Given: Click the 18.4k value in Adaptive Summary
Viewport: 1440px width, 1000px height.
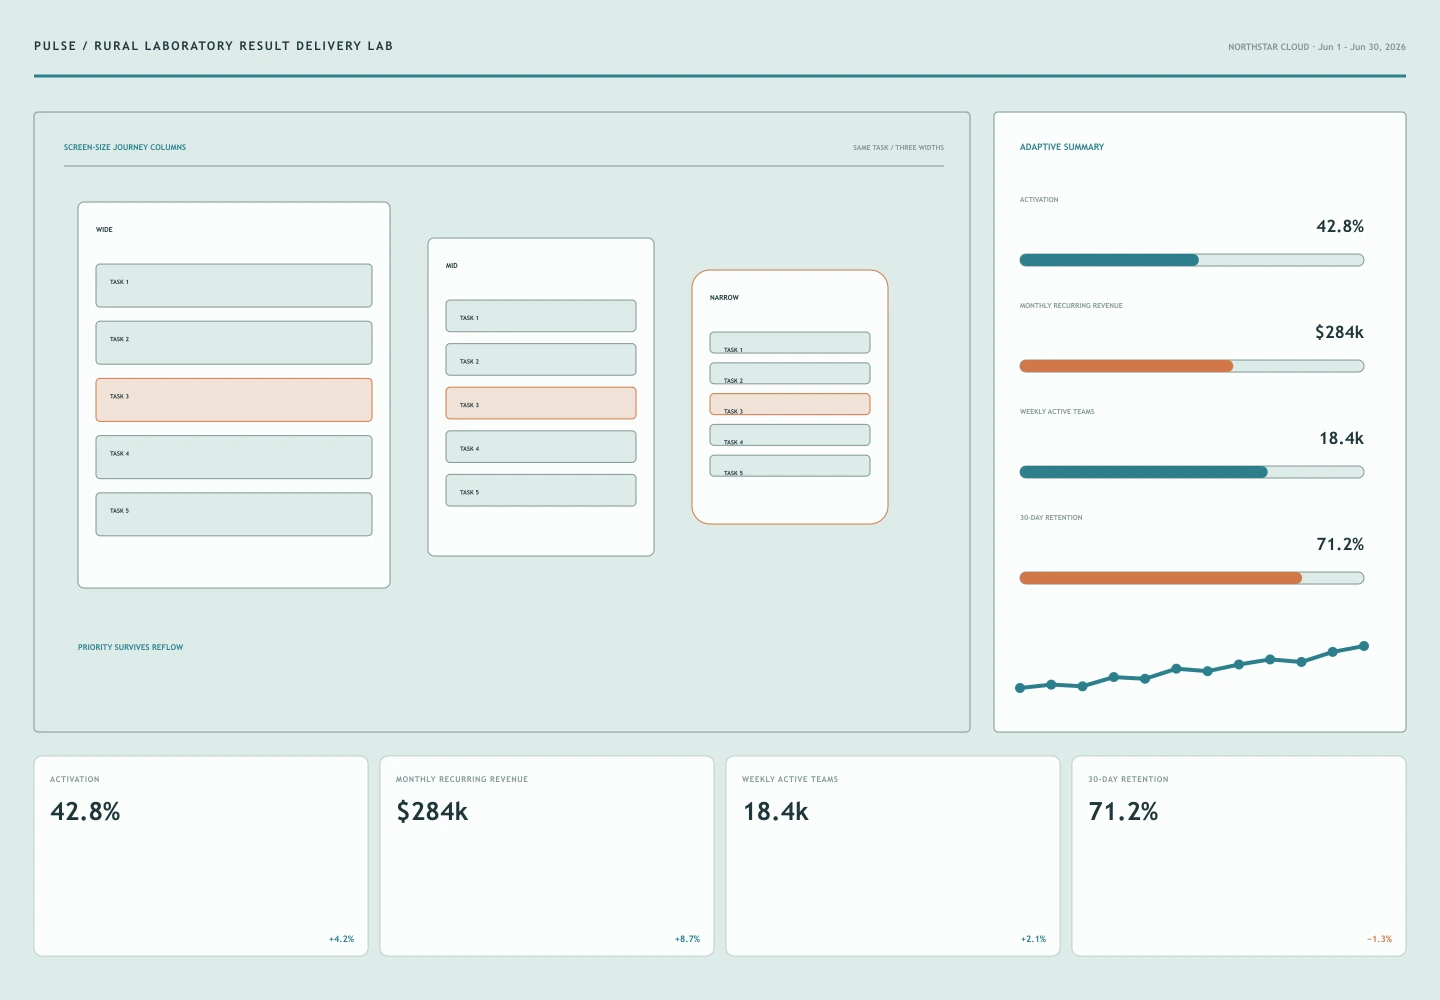Looking at the screenshot, I should pyautogui.click(x=1341, y=438).
